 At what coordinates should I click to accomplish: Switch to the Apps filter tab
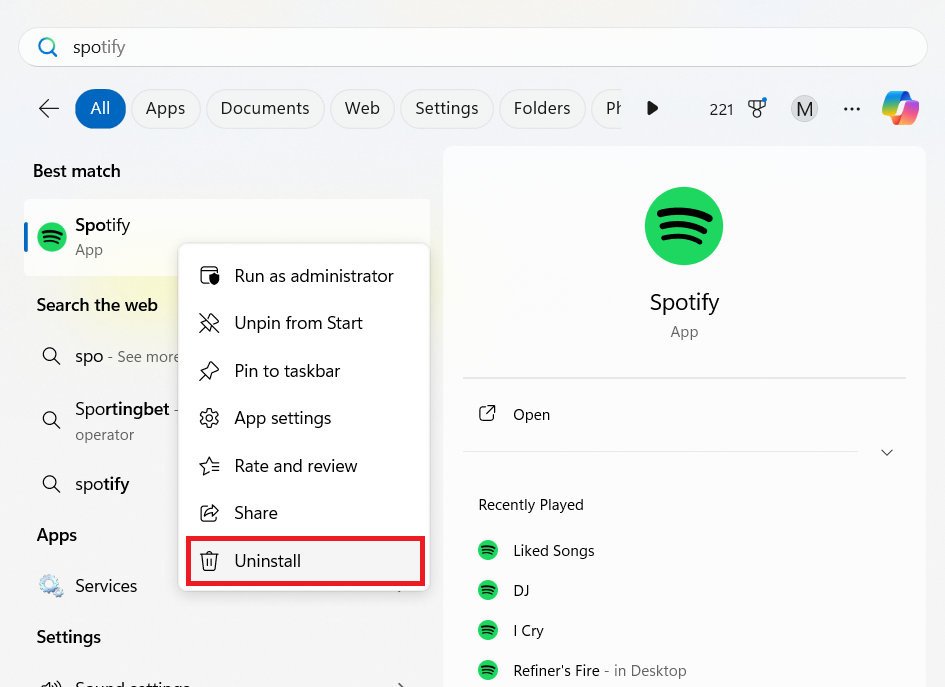(x=165, y=108)
